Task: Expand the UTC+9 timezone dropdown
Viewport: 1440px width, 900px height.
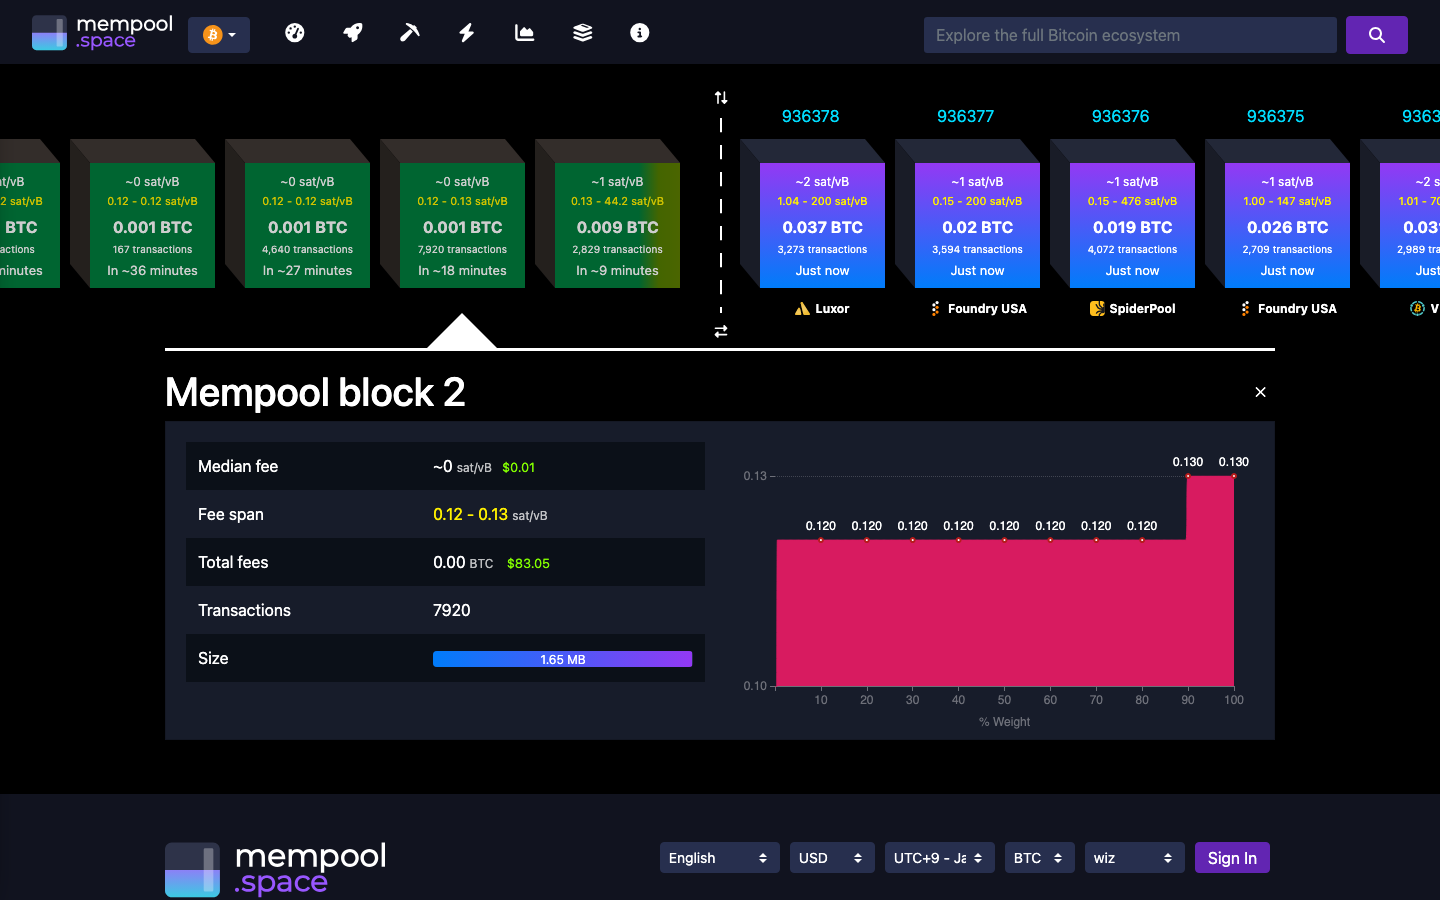Action: point(939,857)
